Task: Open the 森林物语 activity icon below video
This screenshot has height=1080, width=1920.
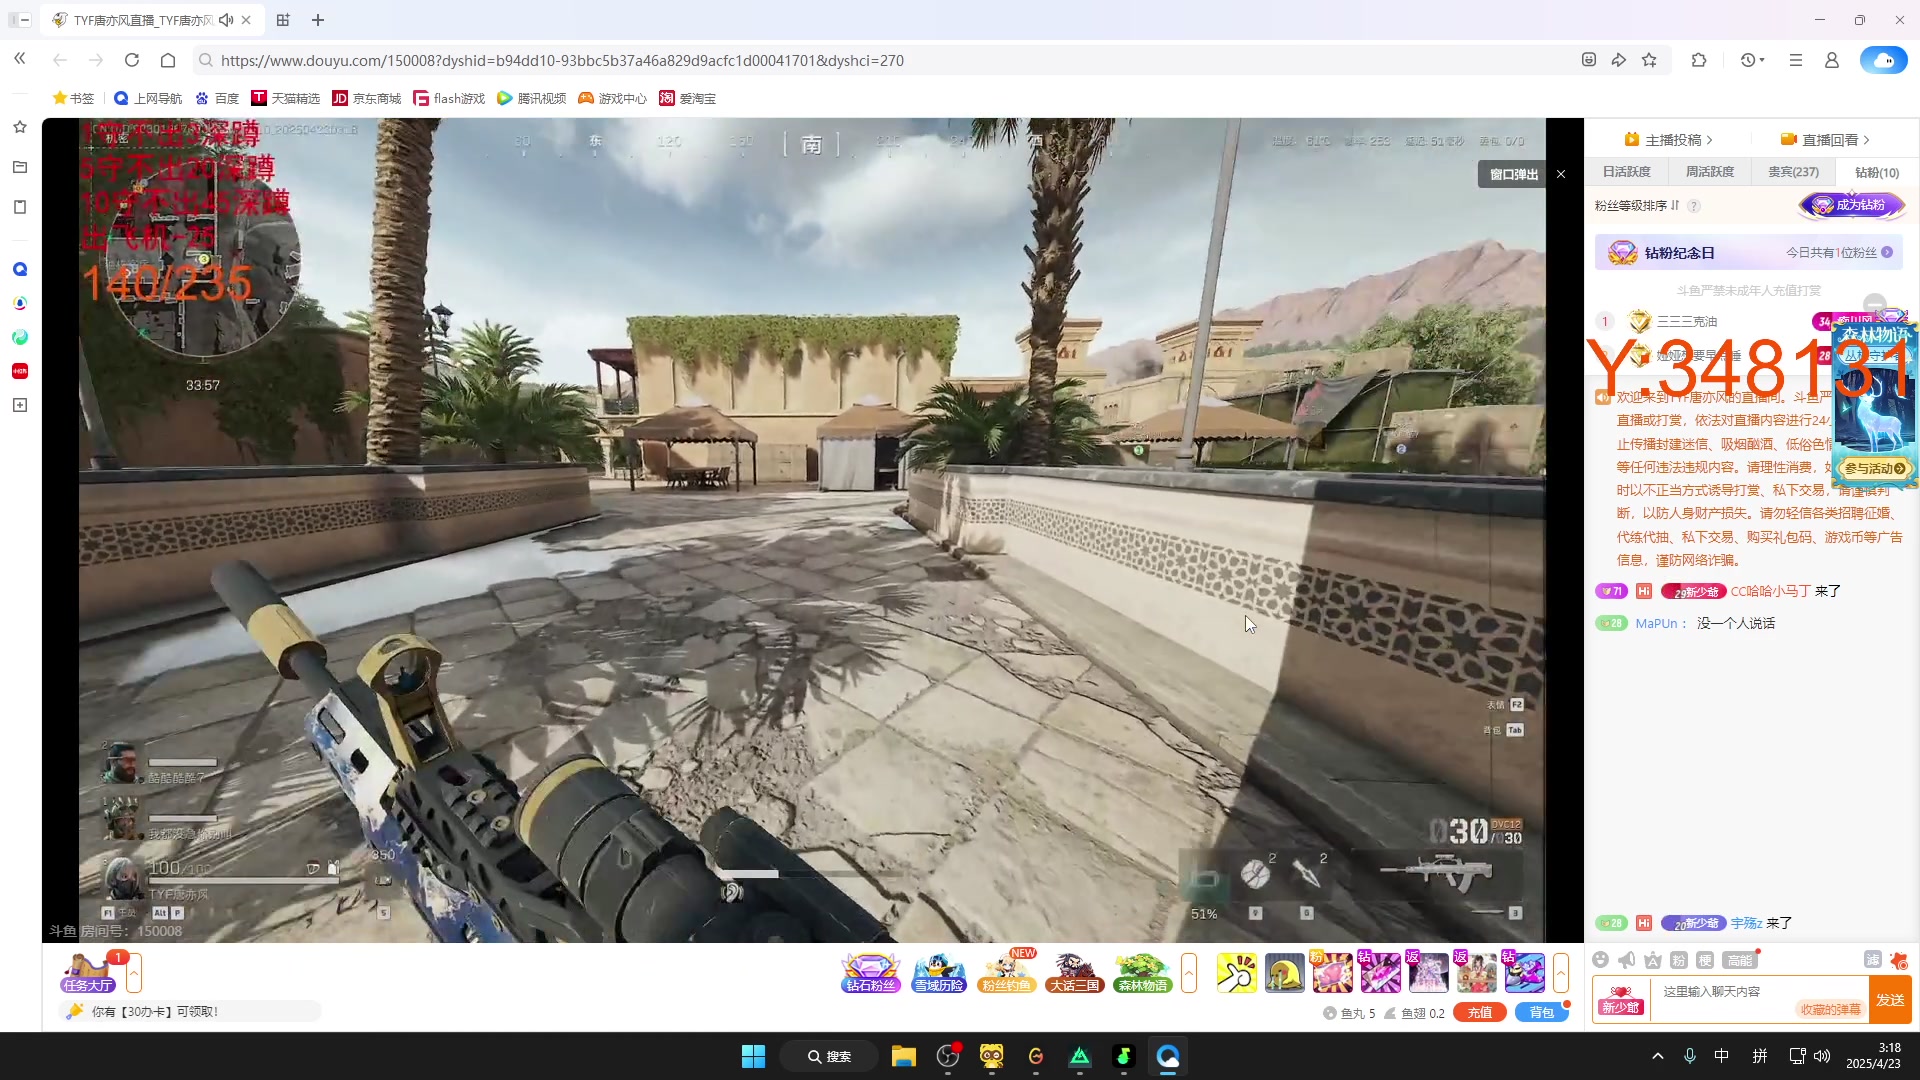Action: tap(1142, 973)
